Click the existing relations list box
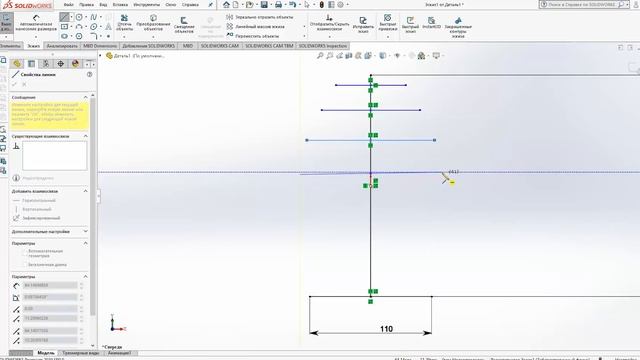640x360 pixels. (55, 156)
